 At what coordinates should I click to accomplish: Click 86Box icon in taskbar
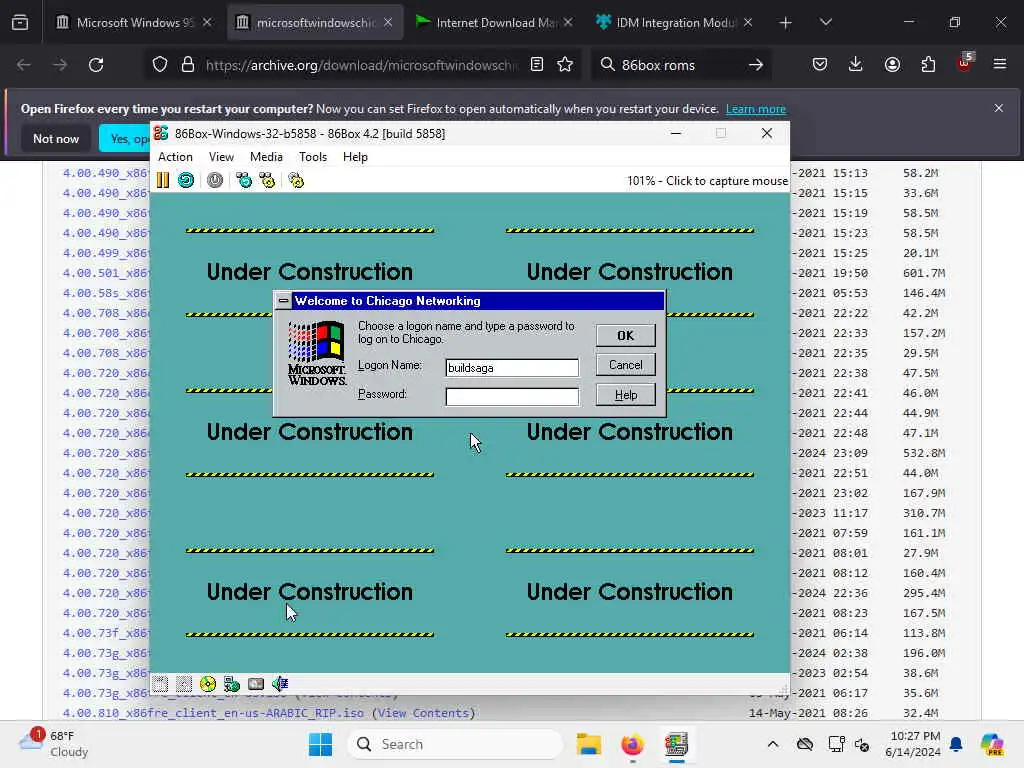point(677,744)
